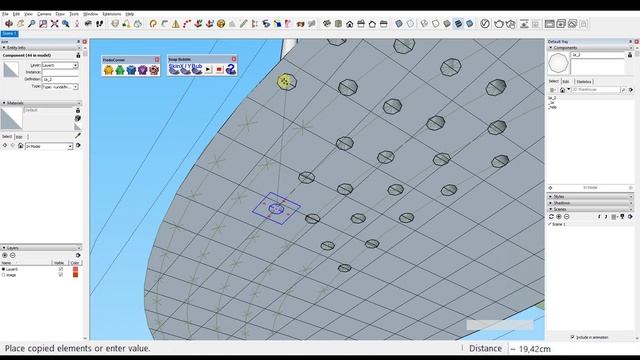Click image layer red color swatch
The image size is (640, 360).
click(75, 275)
